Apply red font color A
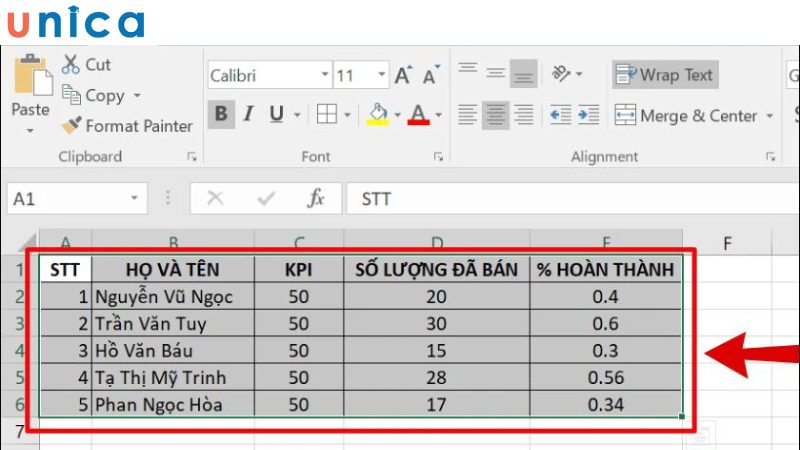The image size is (800, 450). pos(418,114)
